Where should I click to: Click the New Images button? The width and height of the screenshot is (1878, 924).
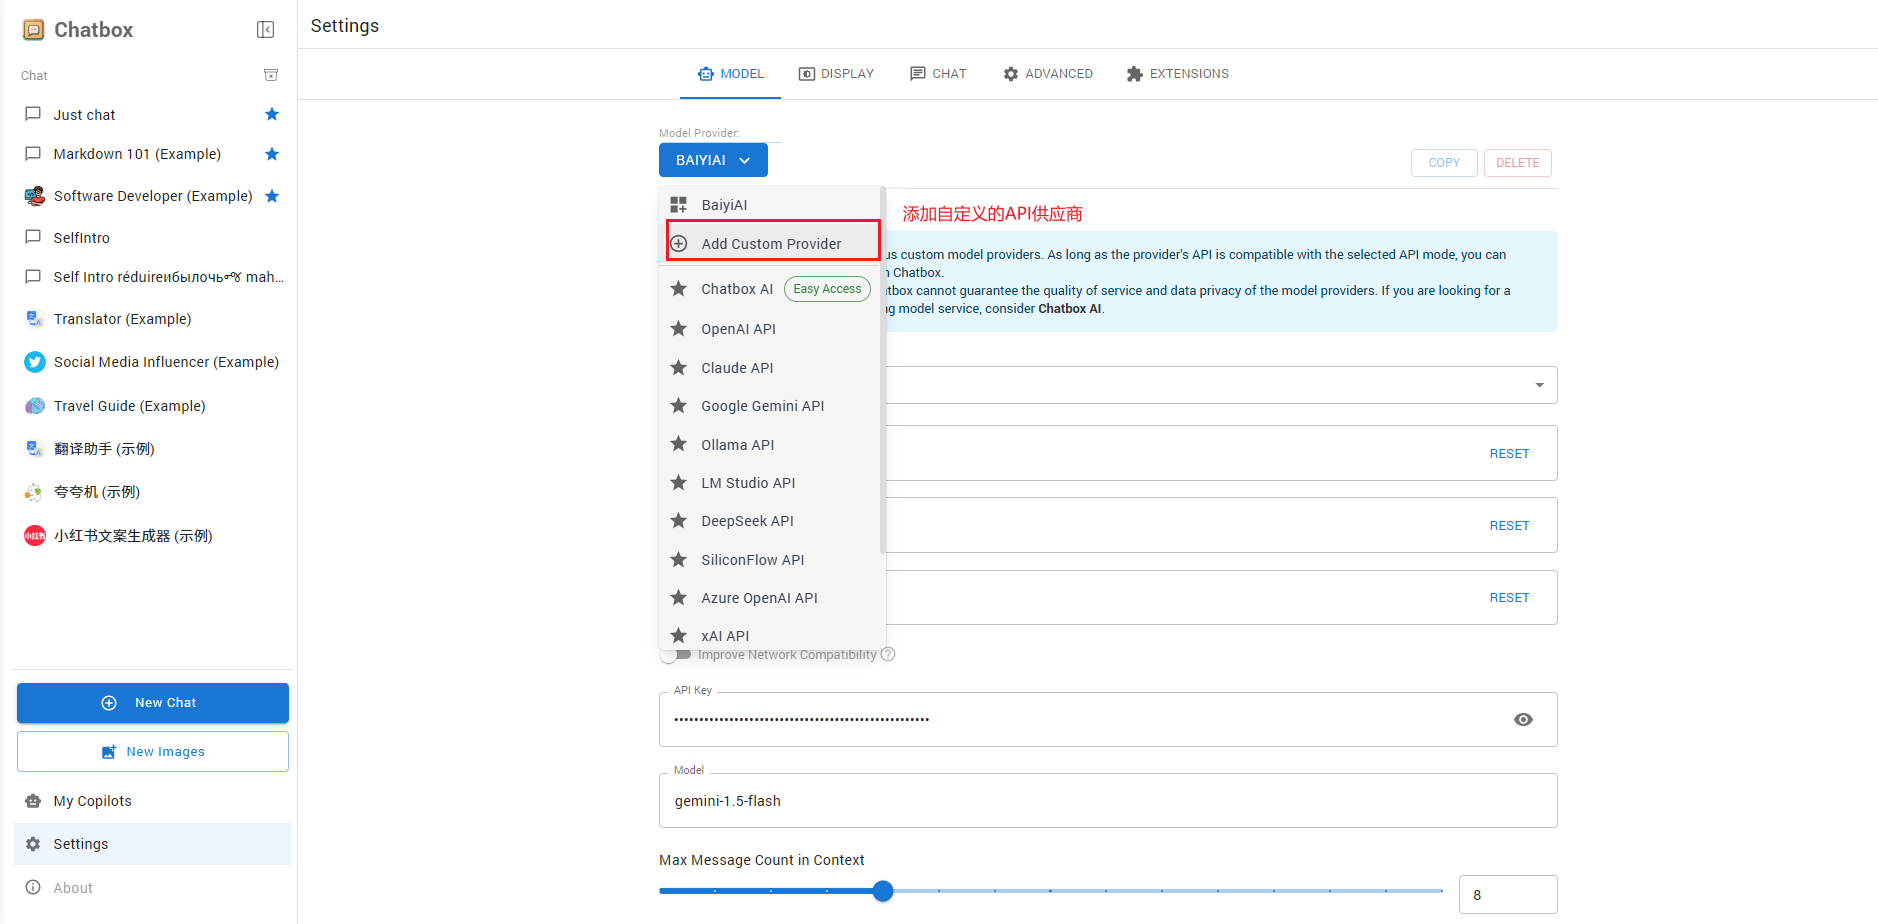point(153,752)
